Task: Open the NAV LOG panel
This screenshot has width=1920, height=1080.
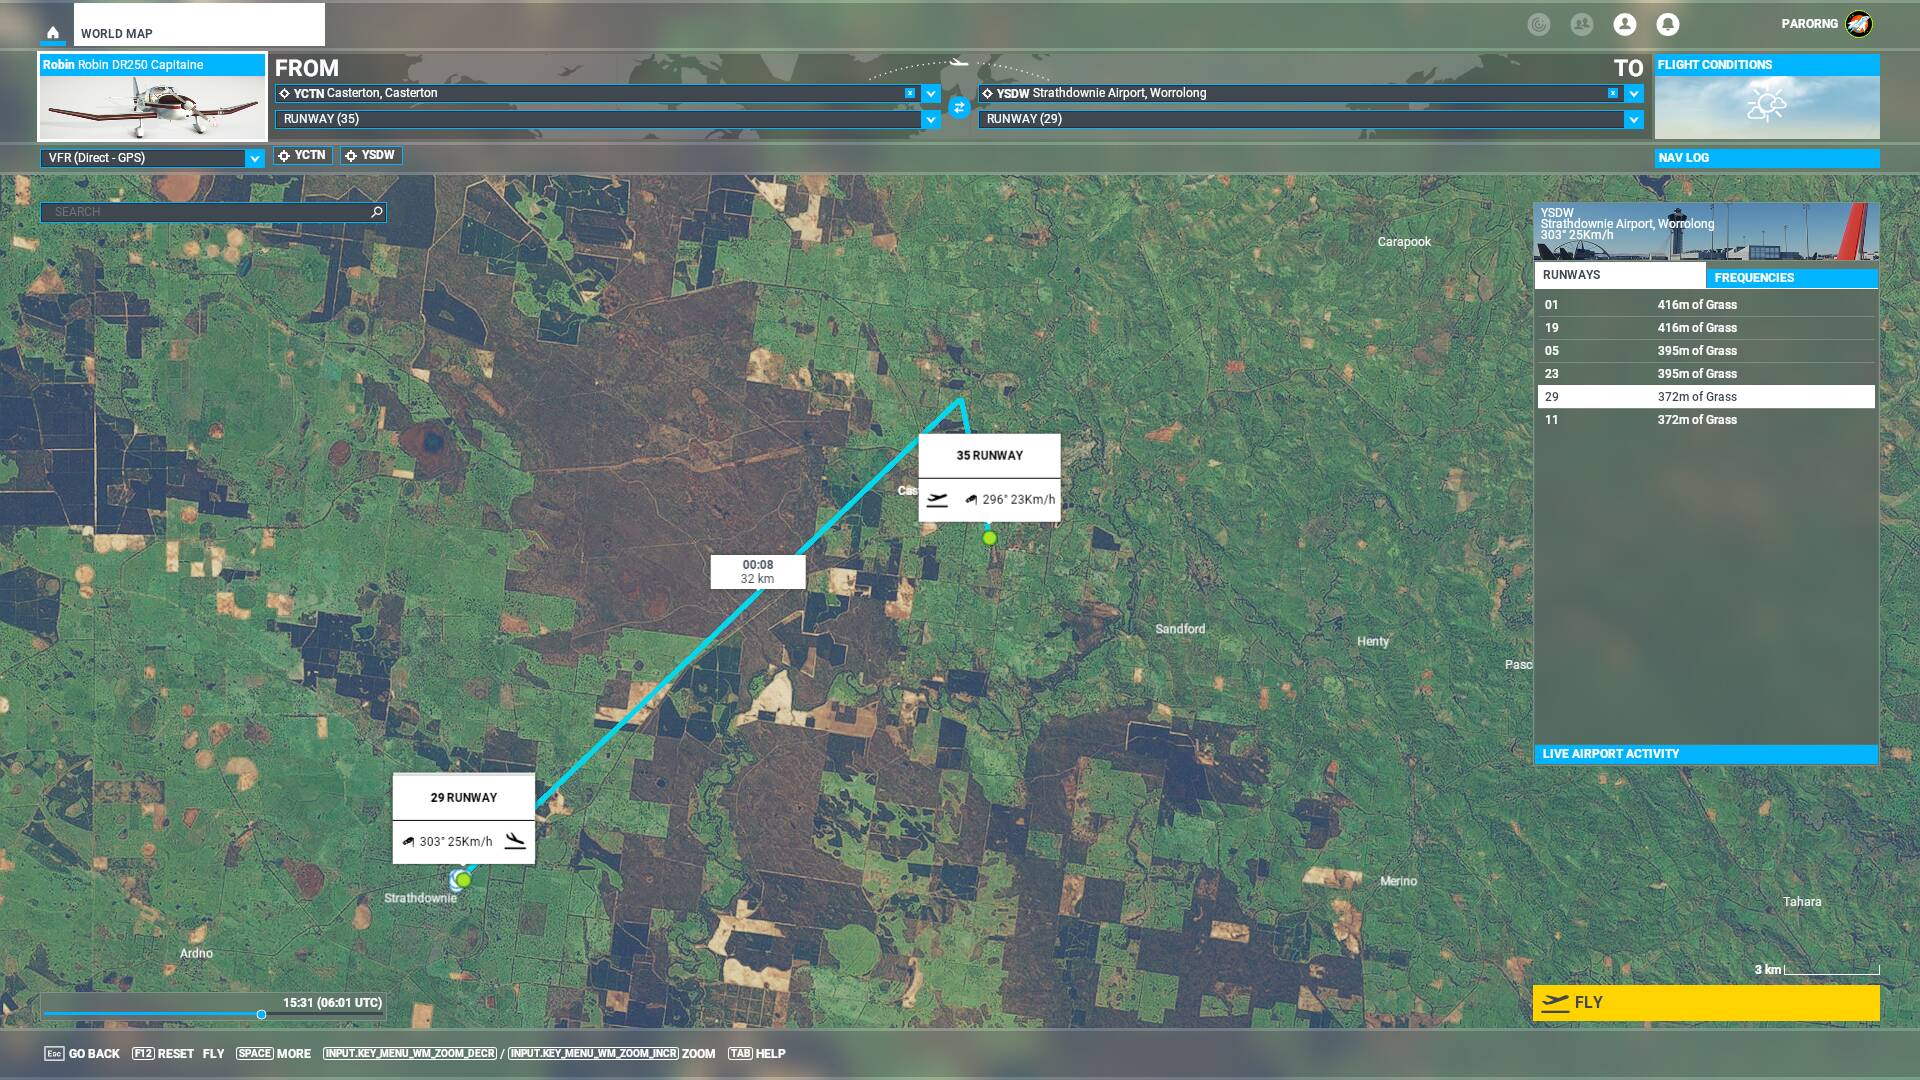Action: [1766, 158]
